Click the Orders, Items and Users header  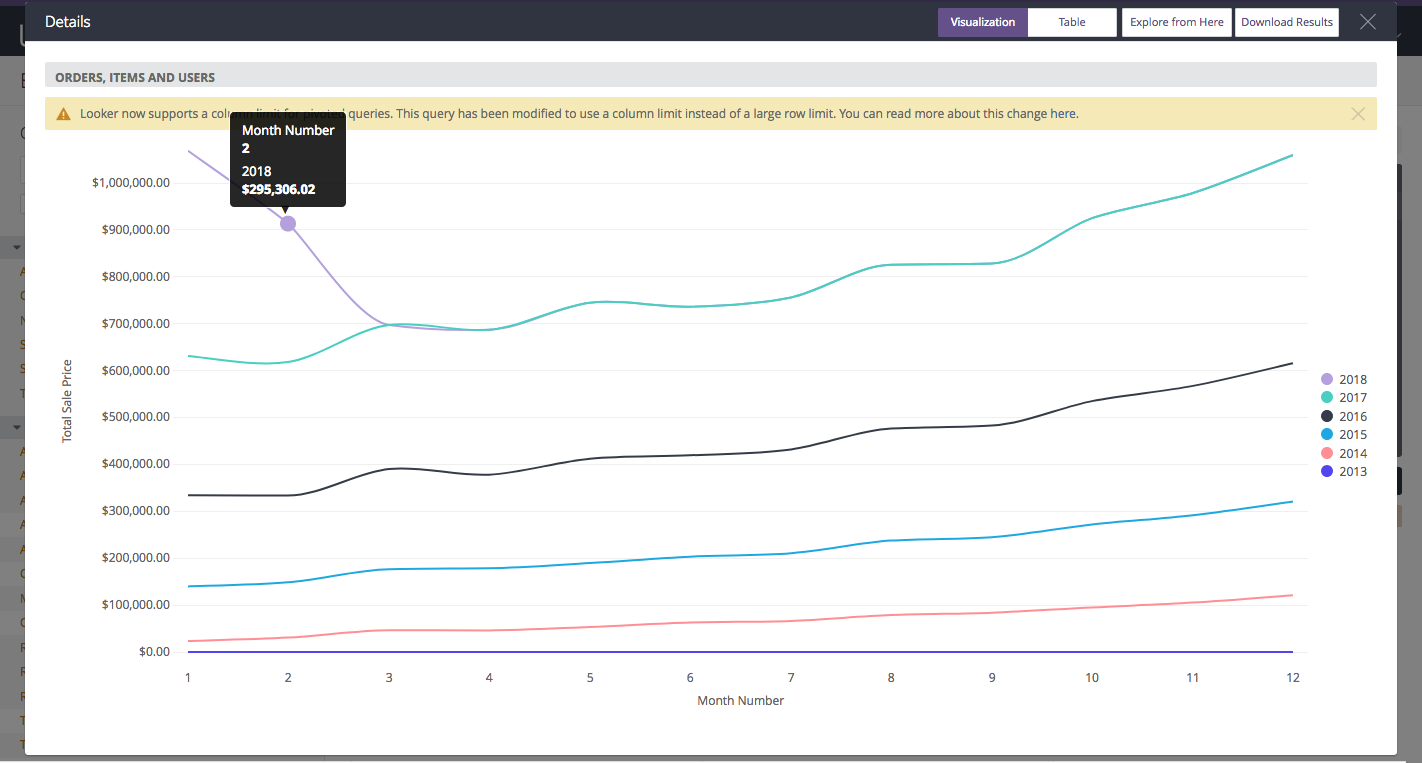point(135,77)
